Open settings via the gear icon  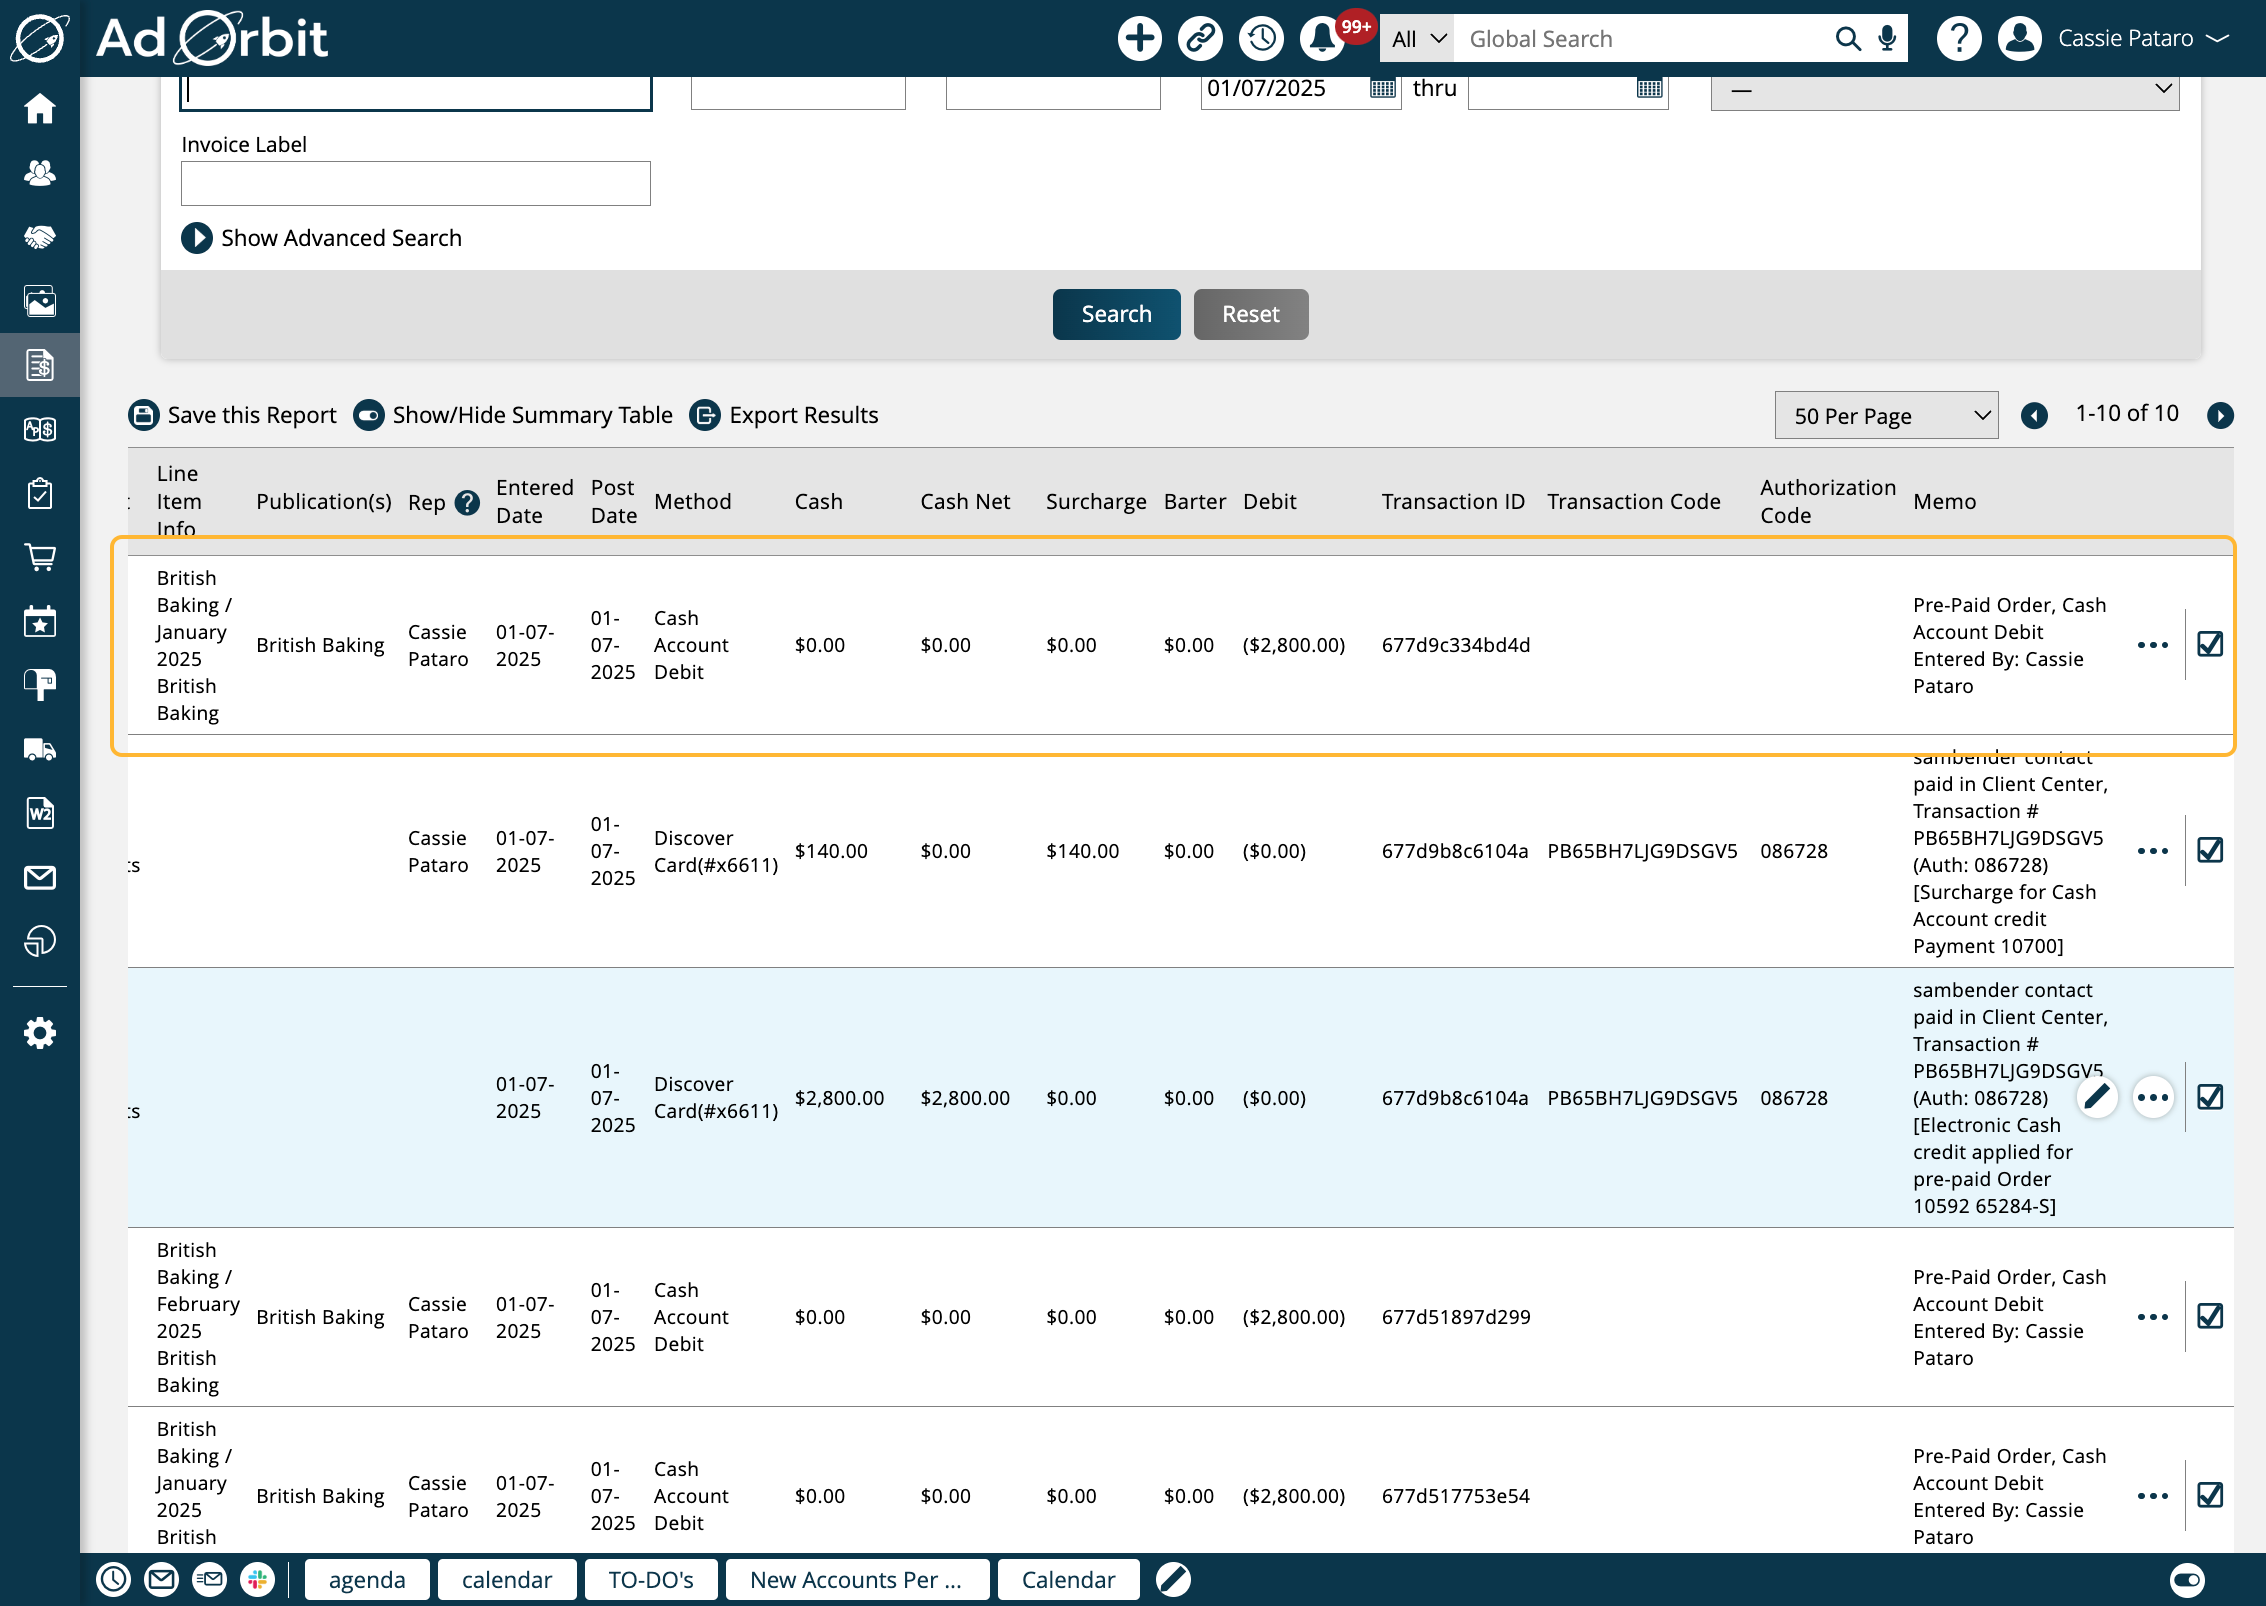click(40, 1033)
